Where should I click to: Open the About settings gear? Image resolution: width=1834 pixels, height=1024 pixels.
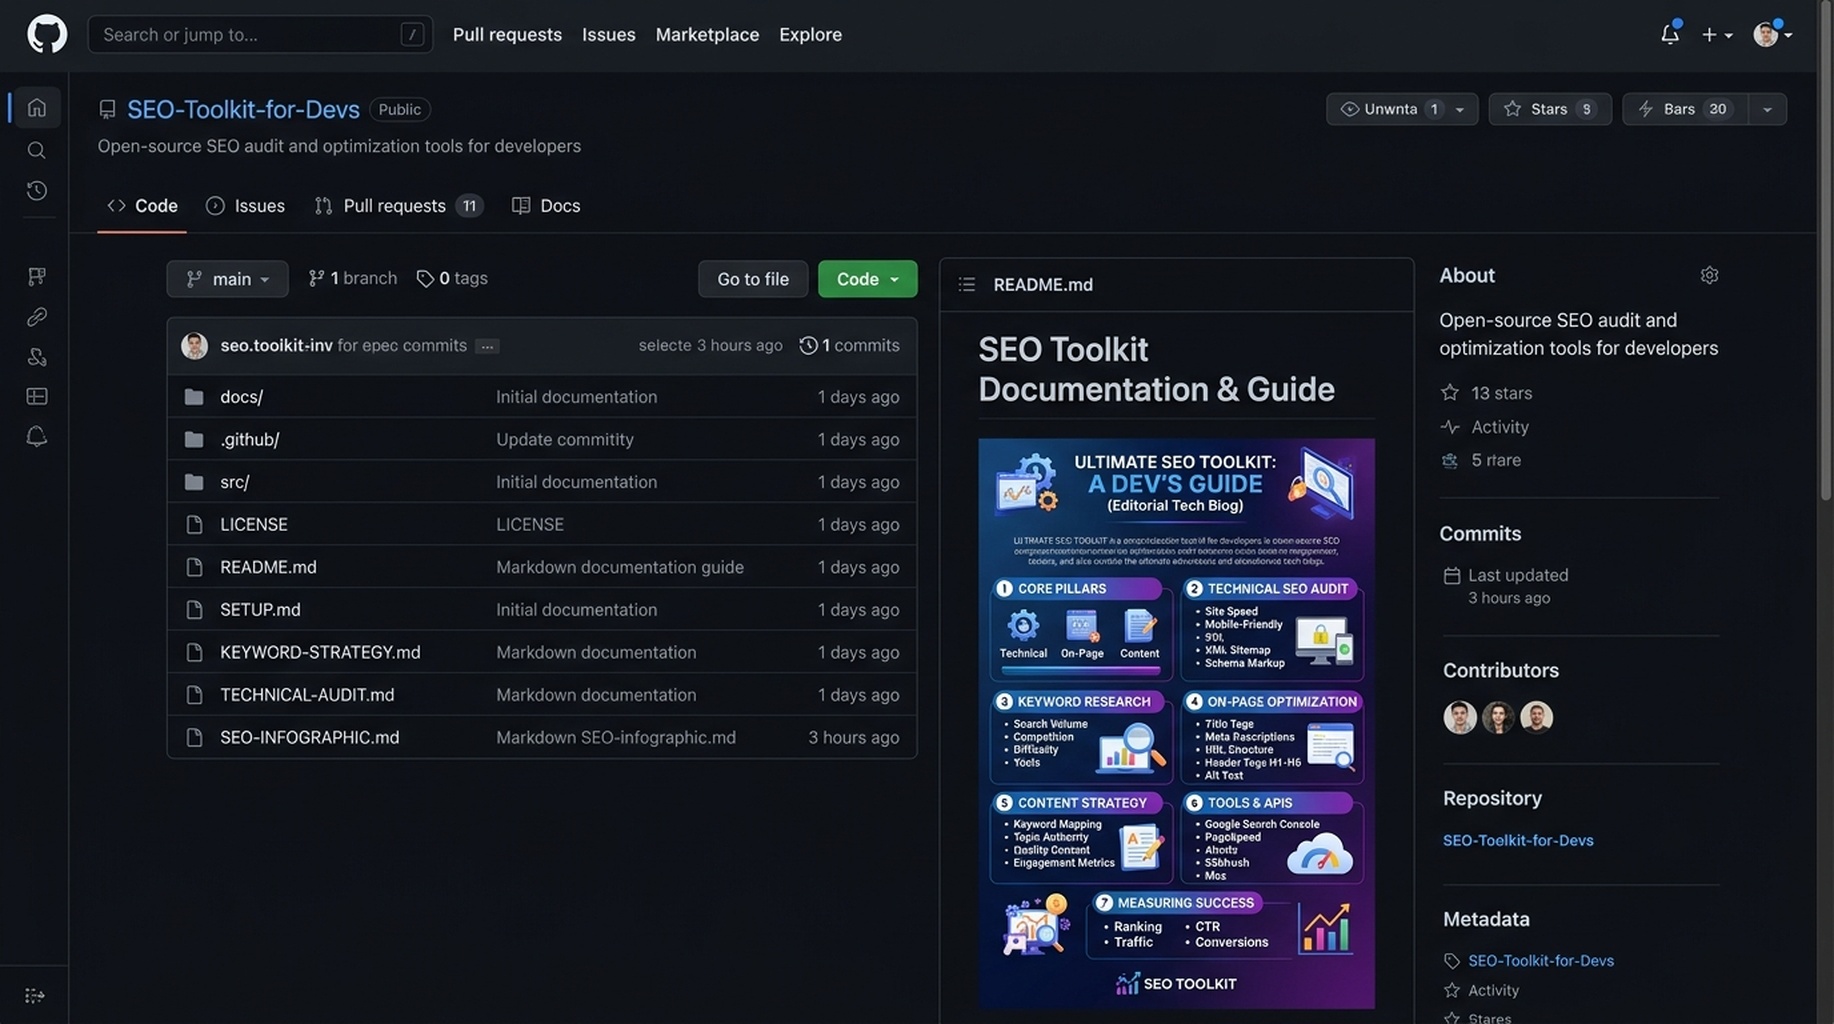click(x=1709, y=275)
